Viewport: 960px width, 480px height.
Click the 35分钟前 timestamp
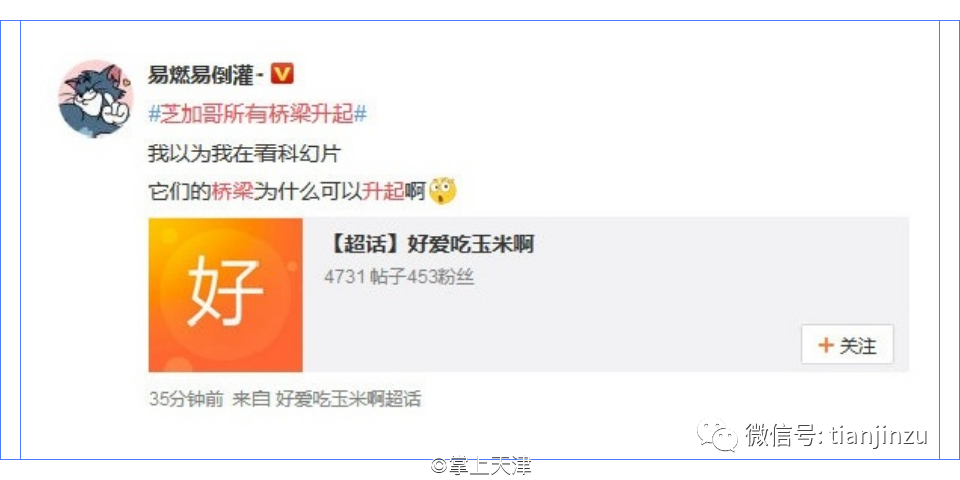(x=187, y=399)
